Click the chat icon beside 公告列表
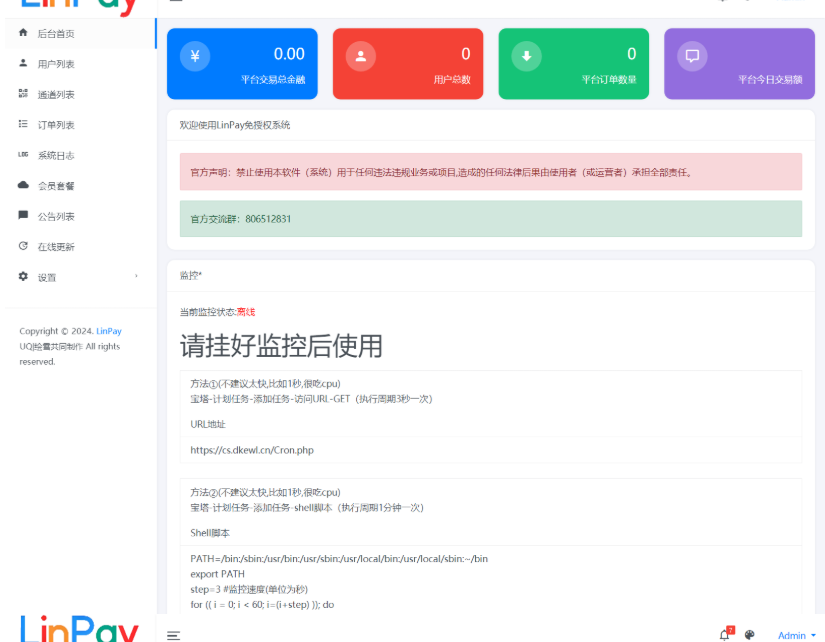 (x=23, y=215)
